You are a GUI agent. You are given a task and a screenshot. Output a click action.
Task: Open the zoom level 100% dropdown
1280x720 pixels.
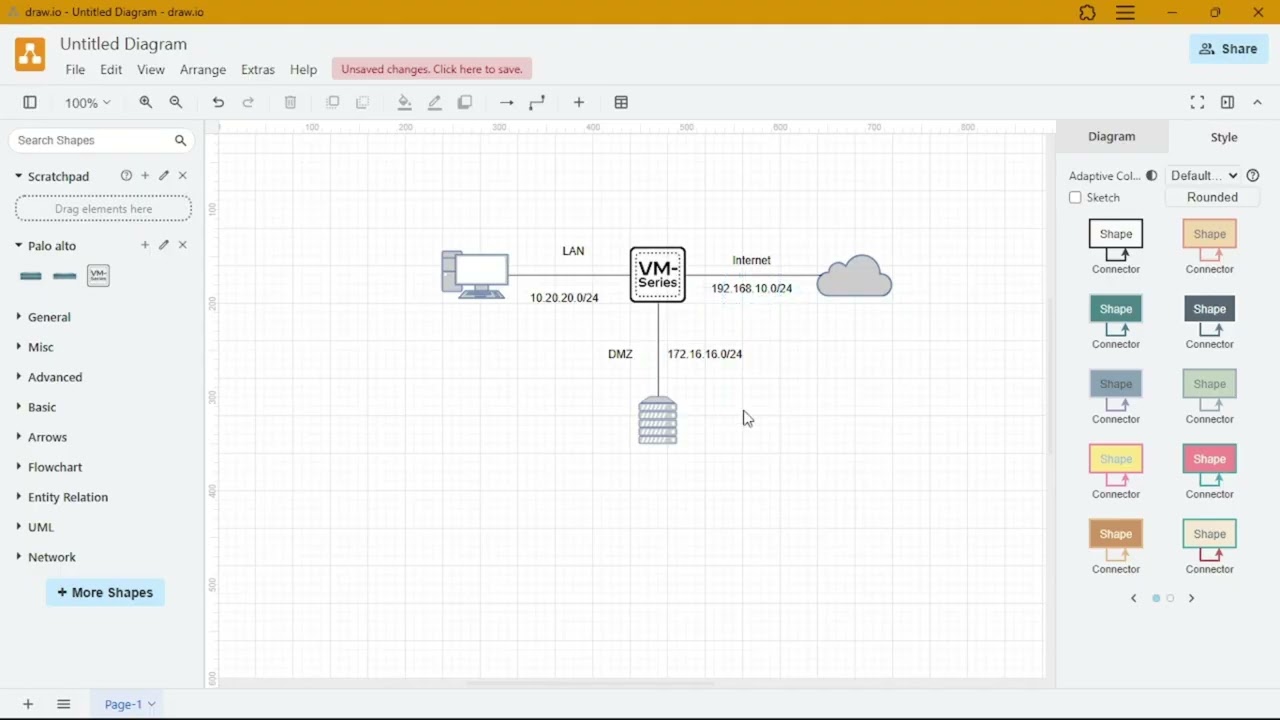click(x=88, y=102)
